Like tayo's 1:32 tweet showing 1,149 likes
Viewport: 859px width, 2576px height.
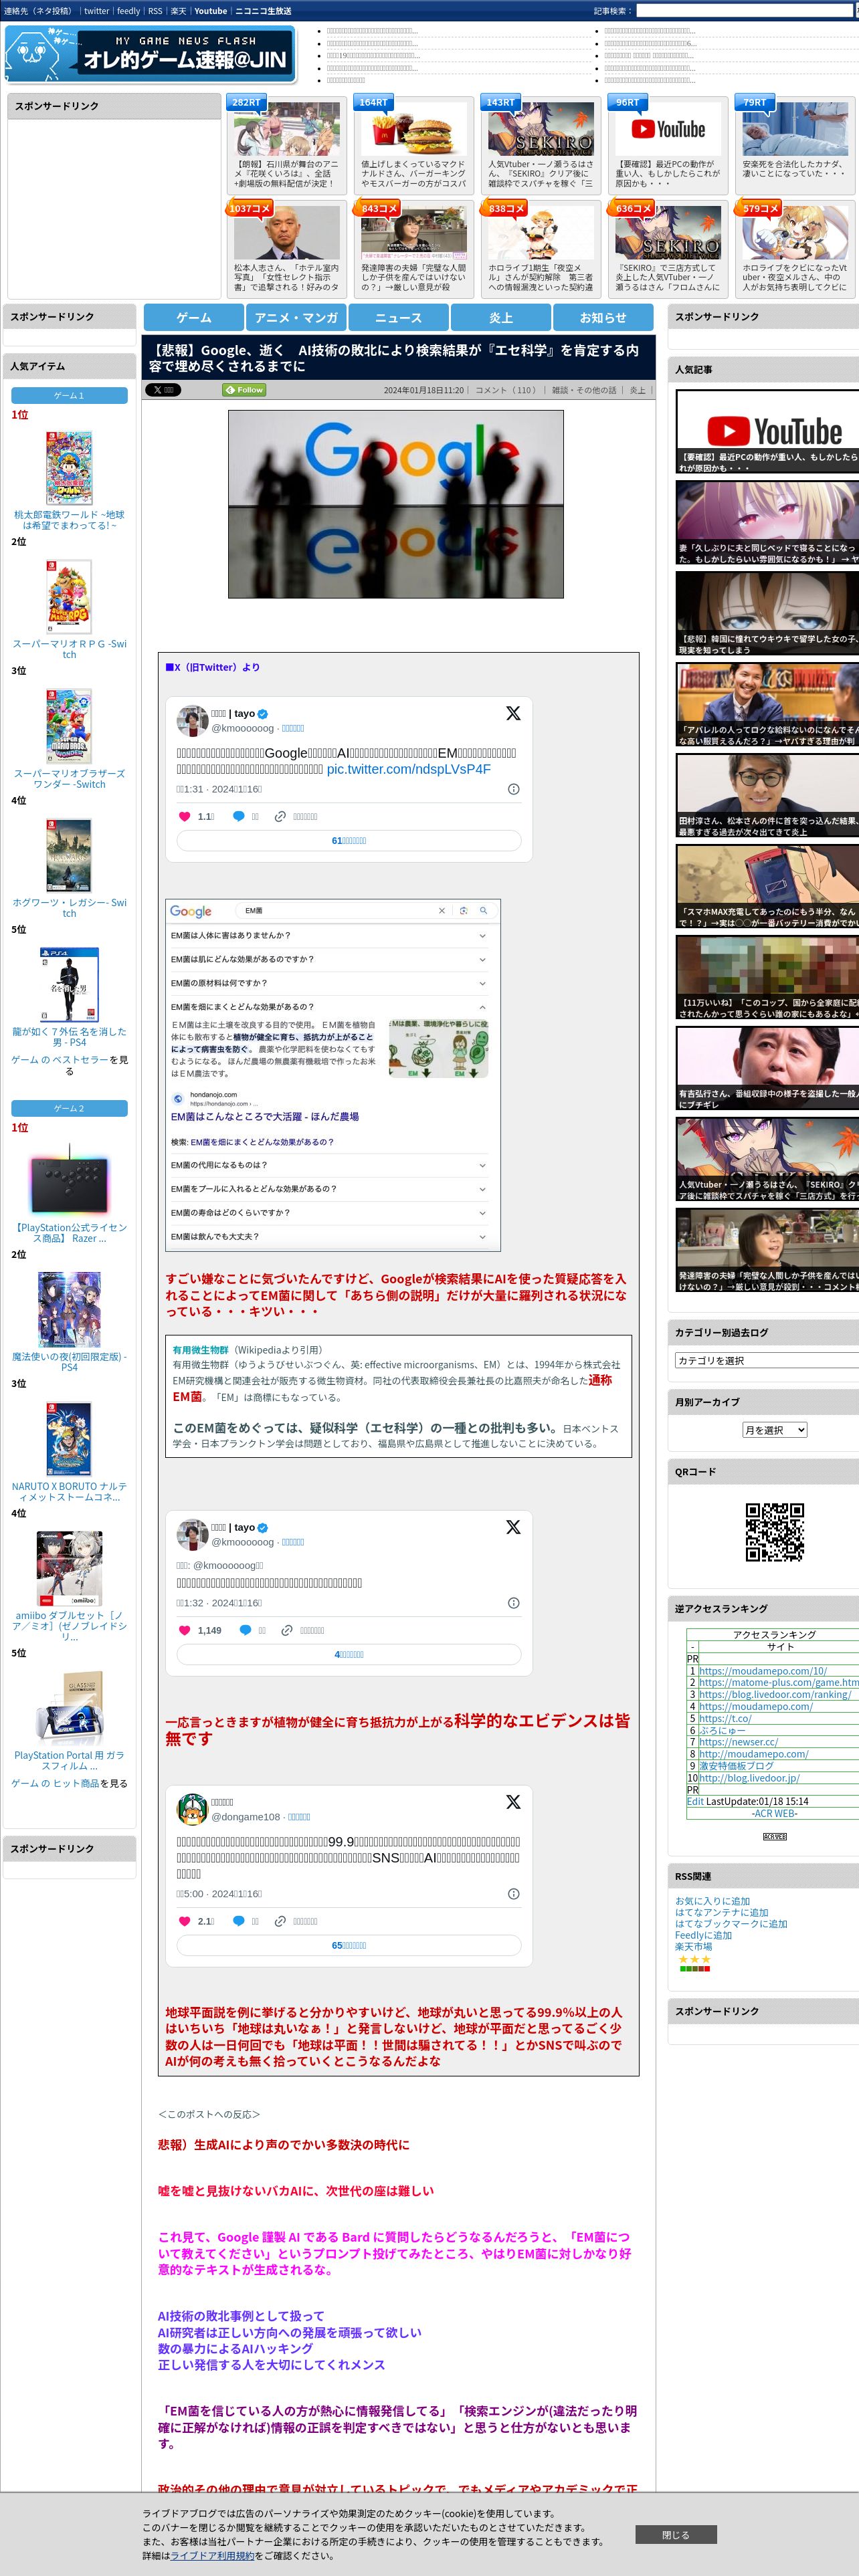tap(184, 1630)
